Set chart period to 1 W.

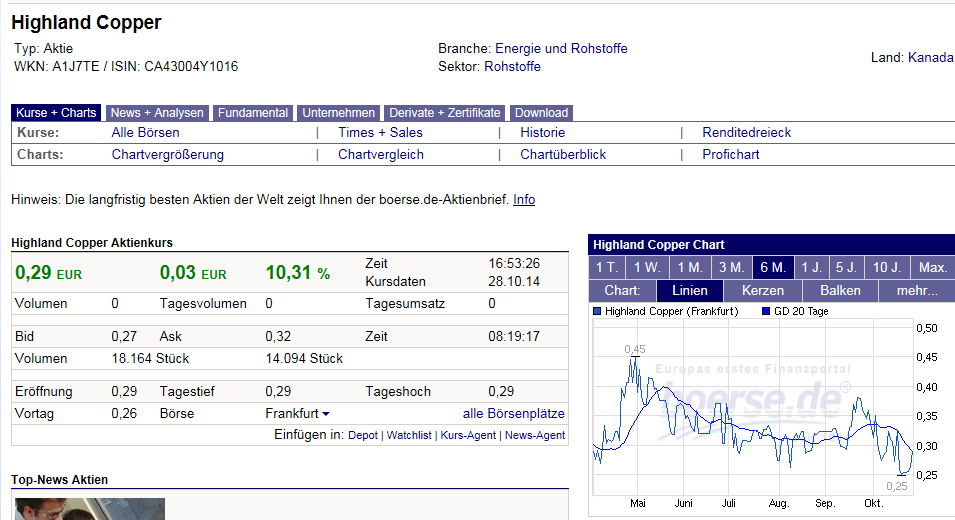click(647, 267)
